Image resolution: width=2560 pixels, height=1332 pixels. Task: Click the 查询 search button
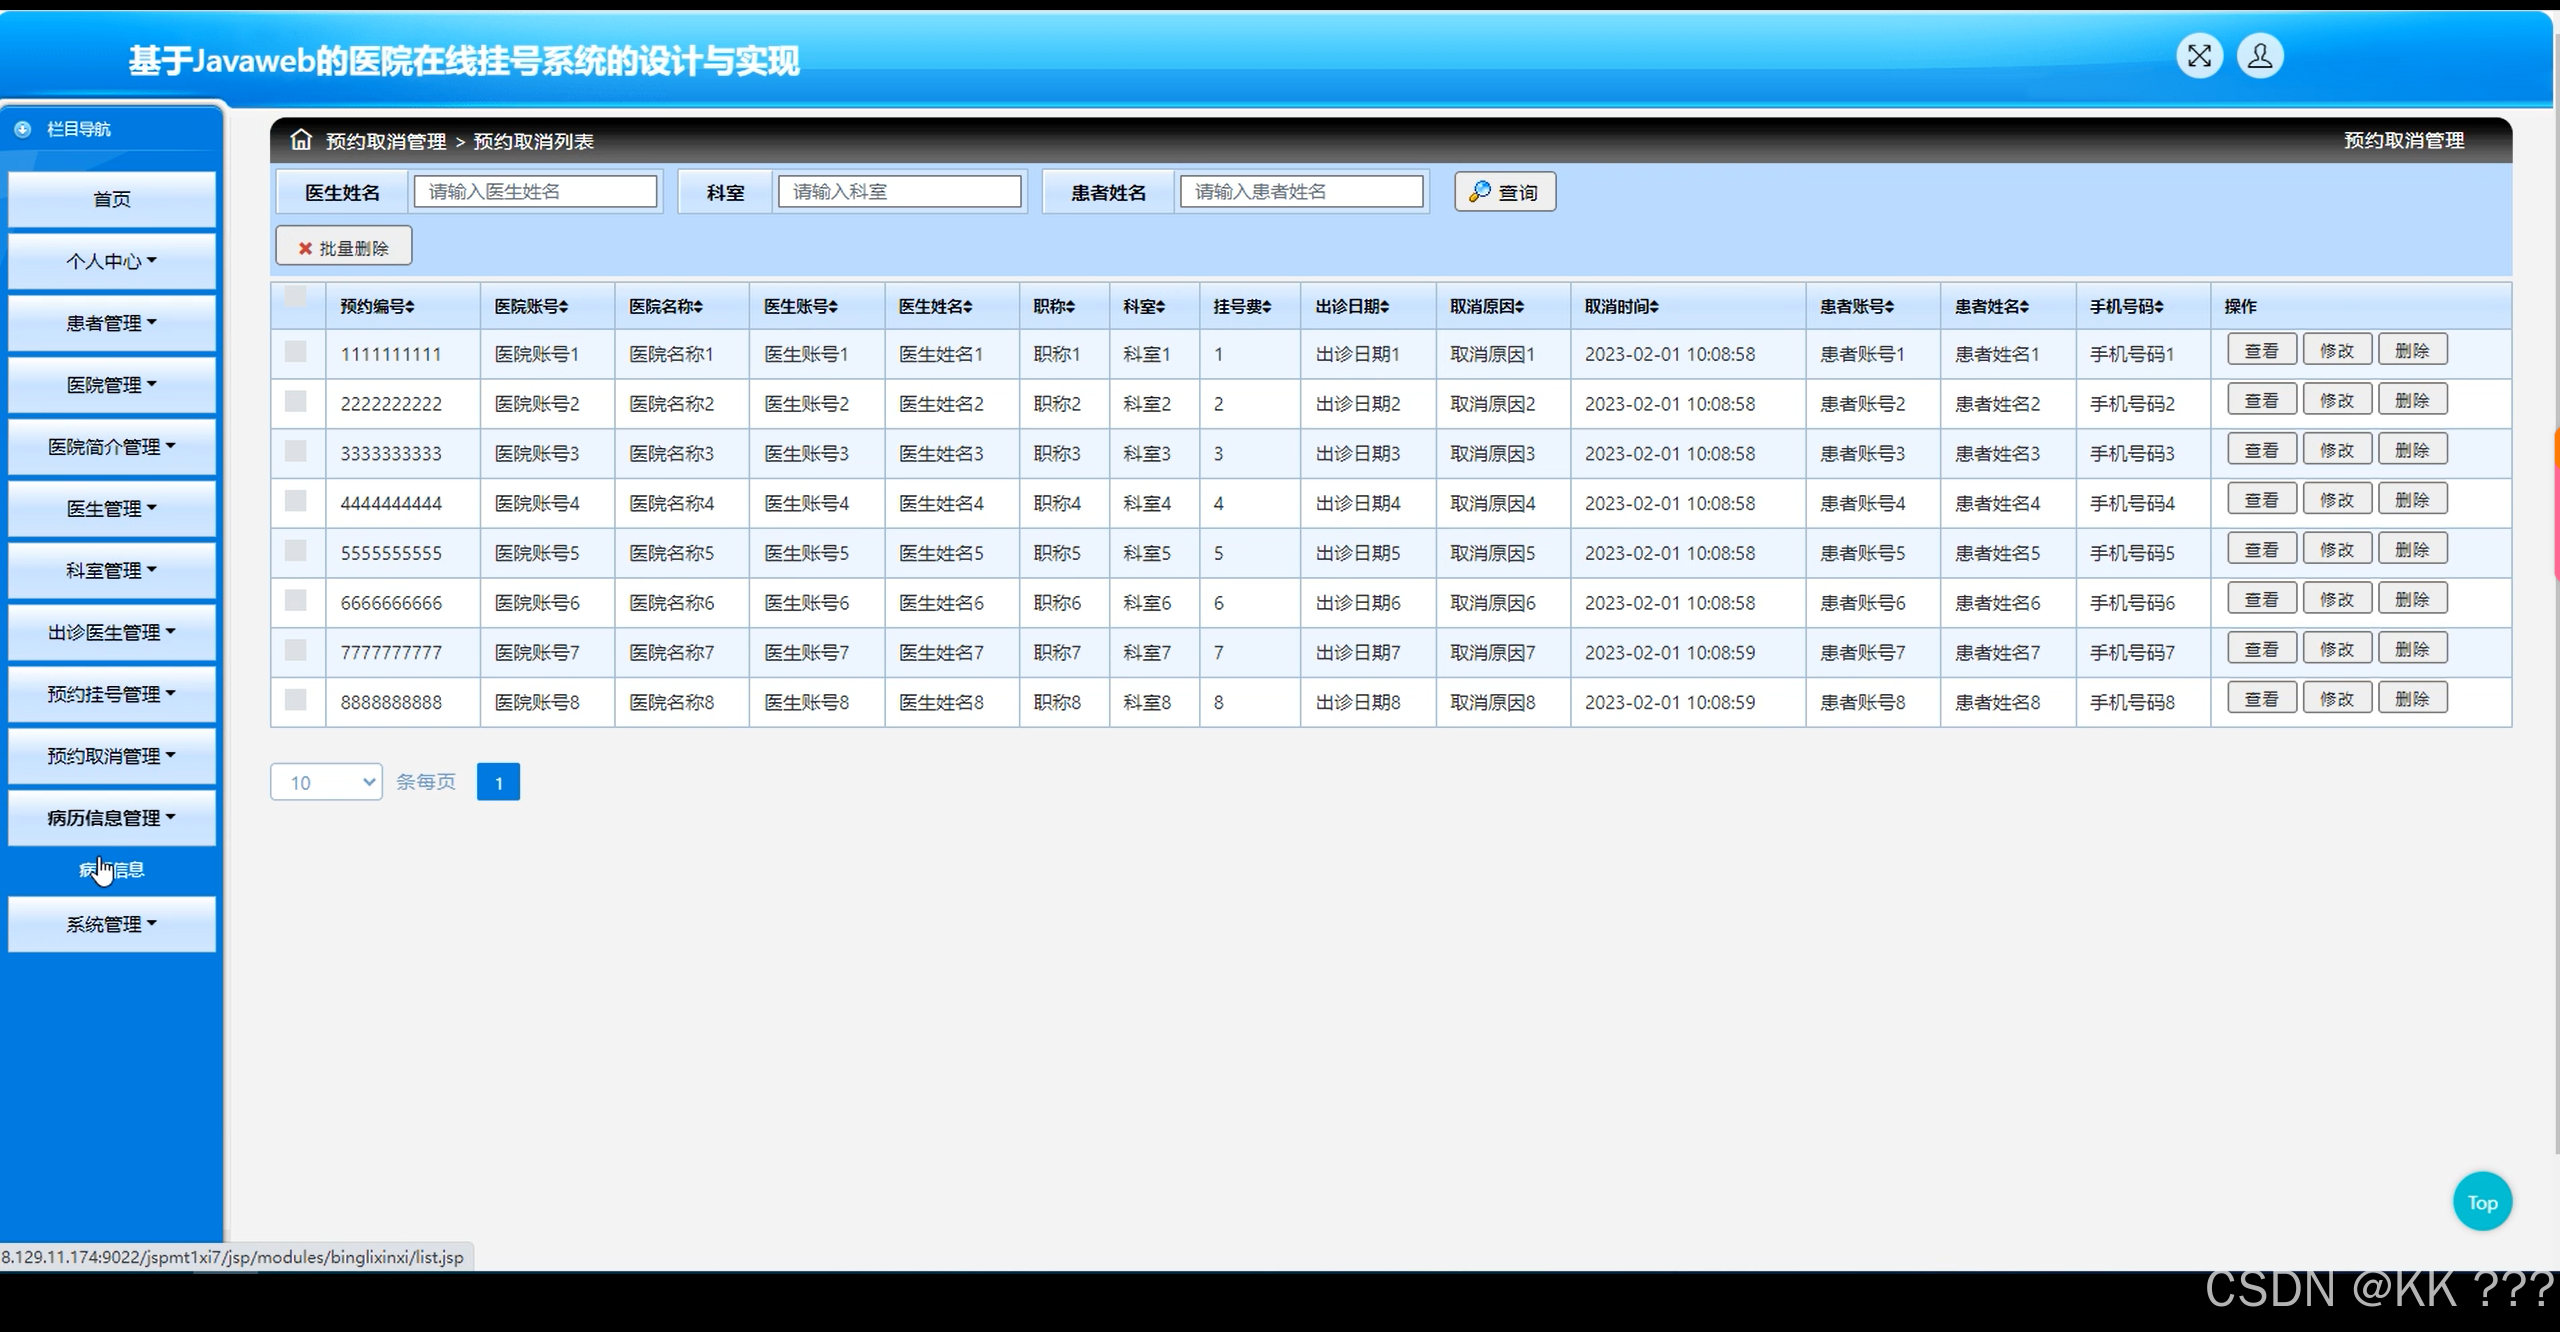click(1504, 192)
